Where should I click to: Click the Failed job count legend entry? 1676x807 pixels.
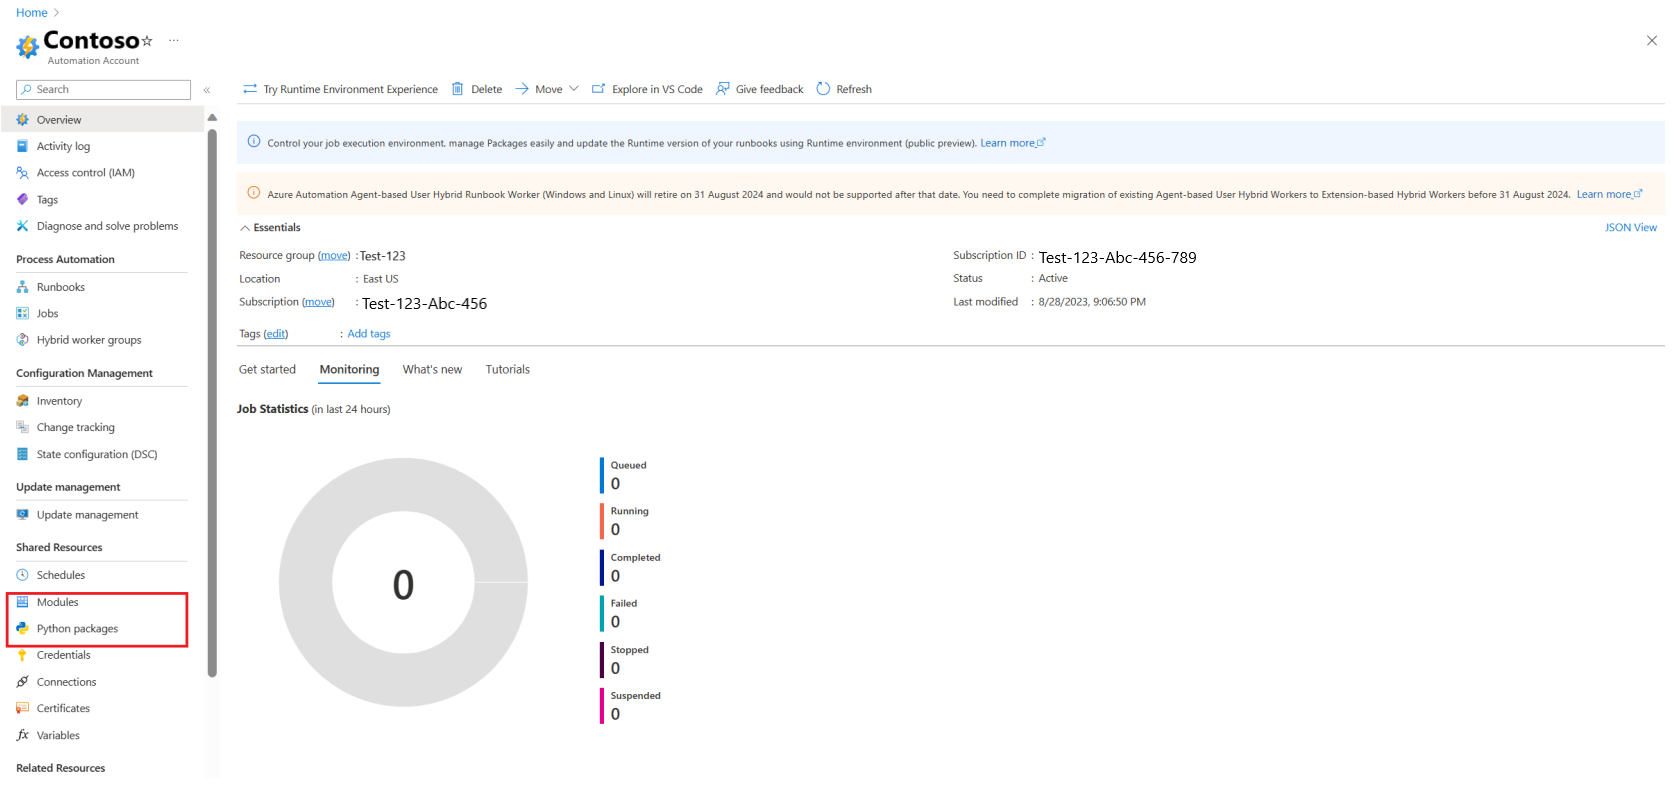coord(620,614)
